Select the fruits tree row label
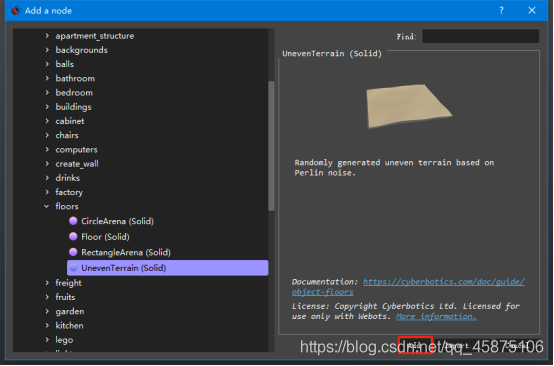Screen dimensions: 554x366 click(x=65, y=297)
